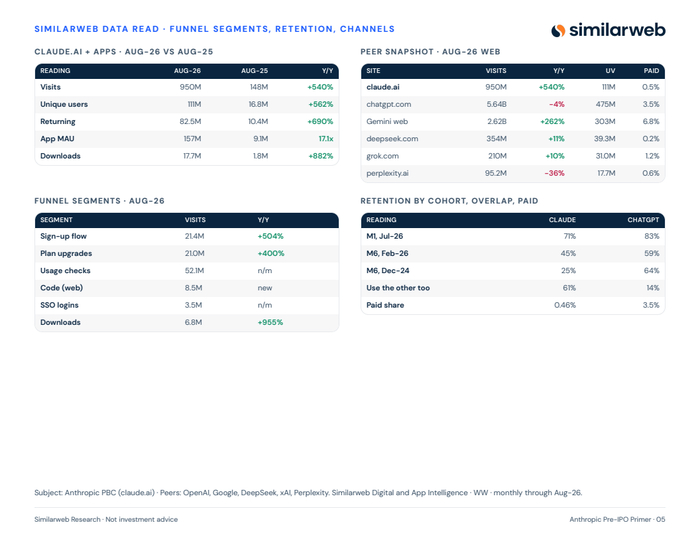
Task: Click the Similarweb logo icon
Action: click(x=558, y=30)
